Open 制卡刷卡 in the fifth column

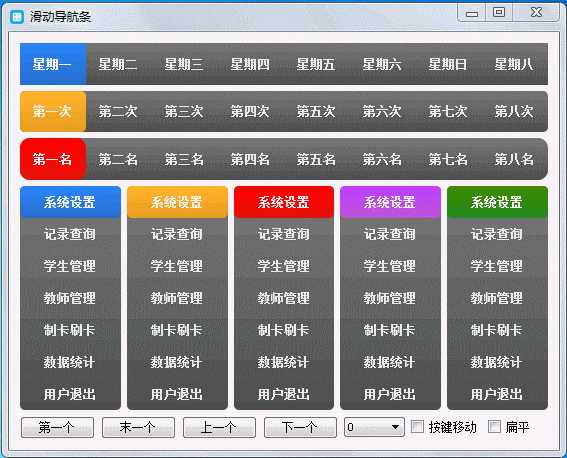pyautogui.click(x=498, y=330)
